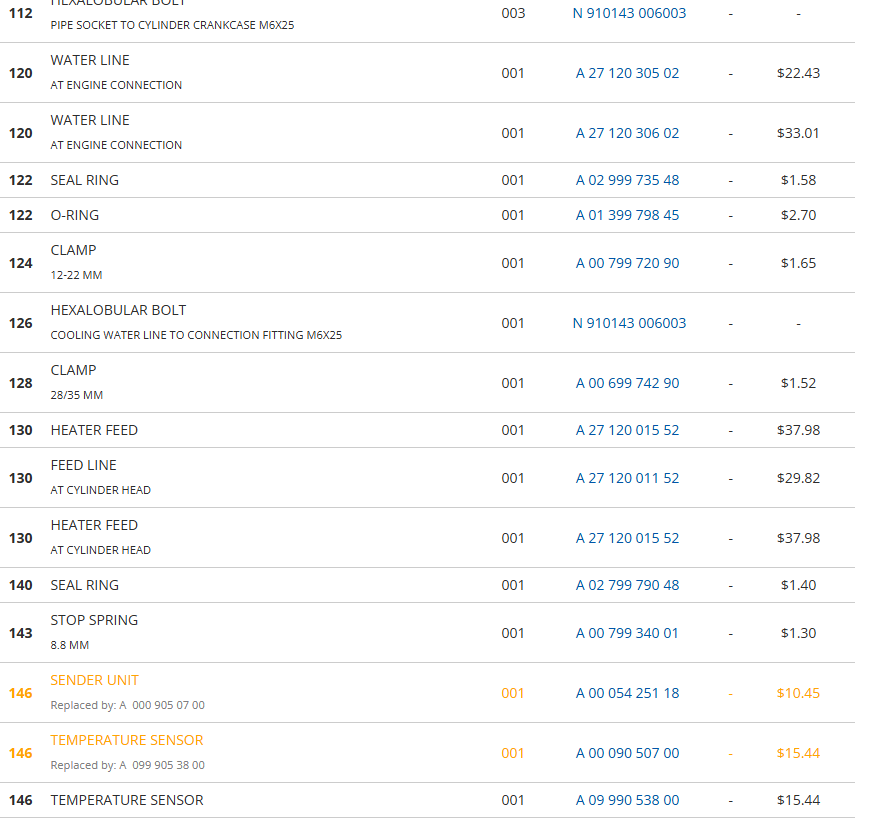This screenshot has height=830, width=877.
Task: Click feed line part A 27 120 011 52
Action: 627,478
